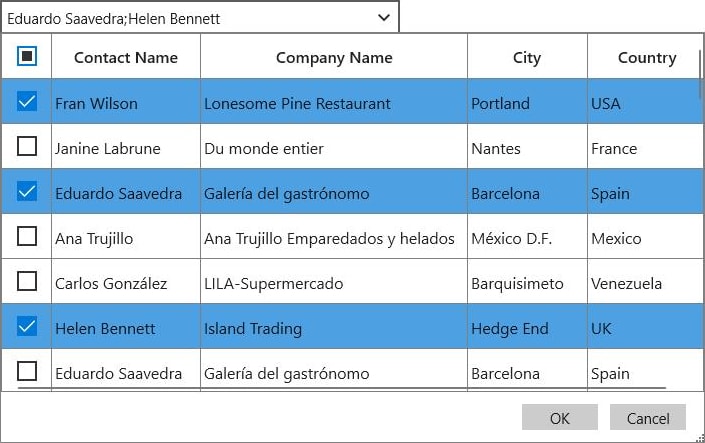The height and width of the screenshot is (443, 705).
Task: Click the vertical scrollbar thumb
Action: tap(700, 62)
